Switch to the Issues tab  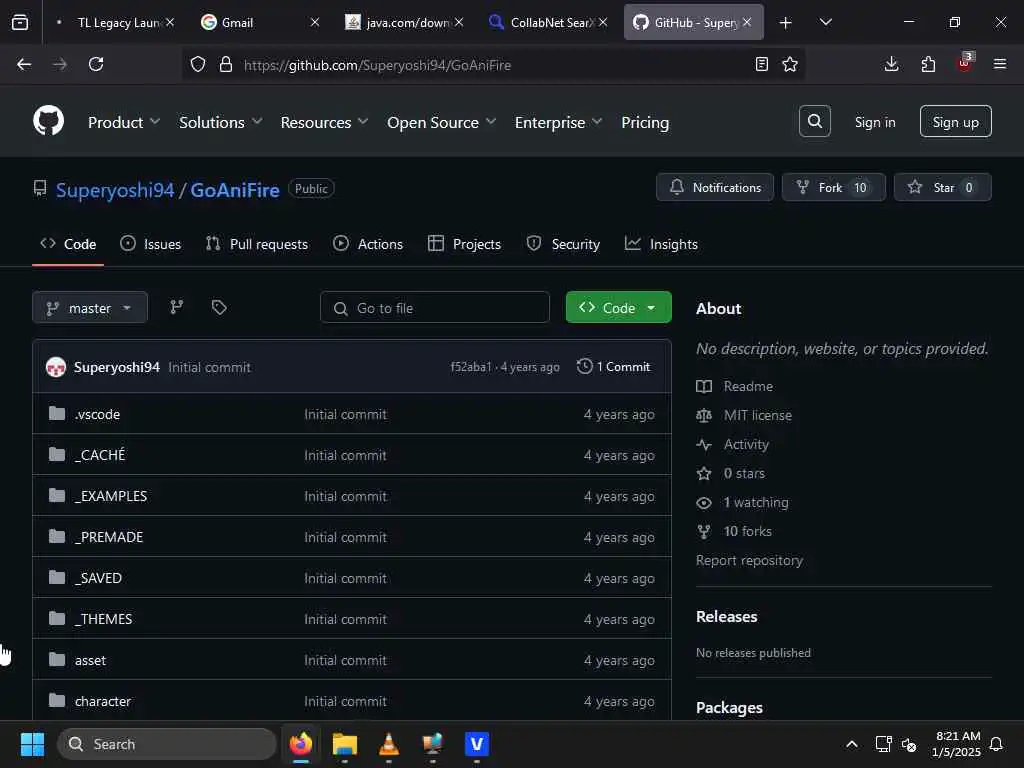151,244
